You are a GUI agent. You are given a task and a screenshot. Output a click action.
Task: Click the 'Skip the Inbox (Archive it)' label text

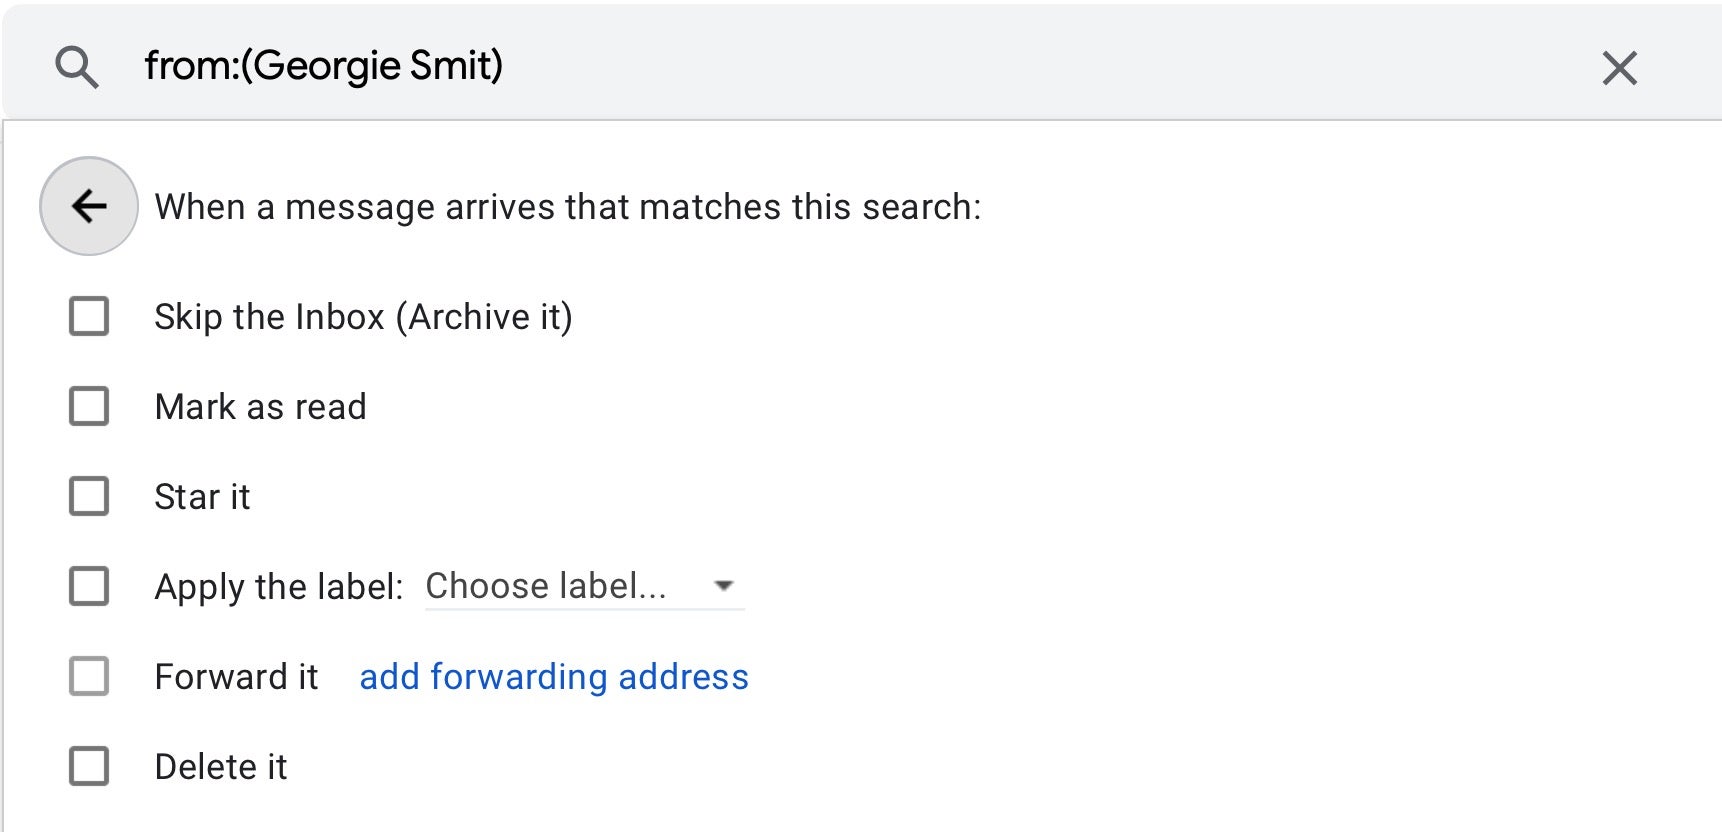click(x=363, y=317)
